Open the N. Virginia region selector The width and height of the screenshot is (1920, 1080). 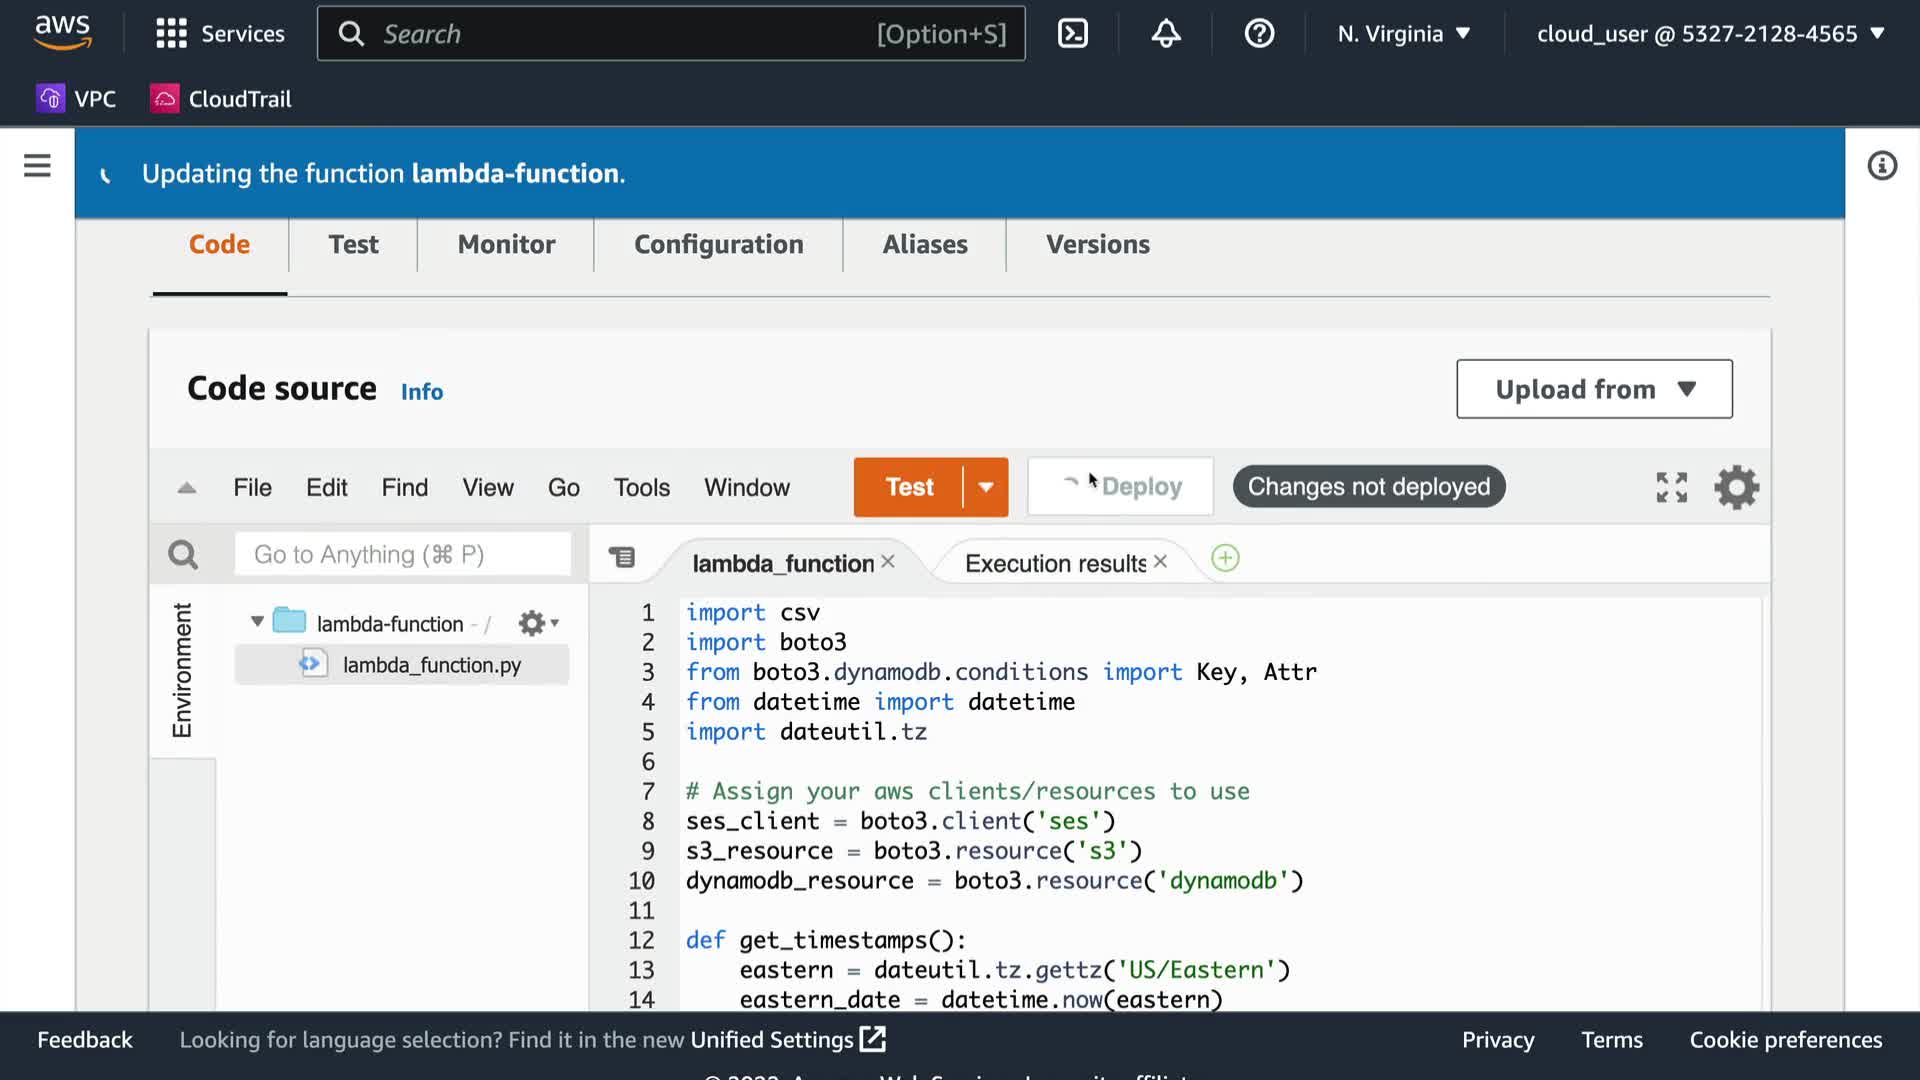pyautogui.click(x=1404, y=34)
